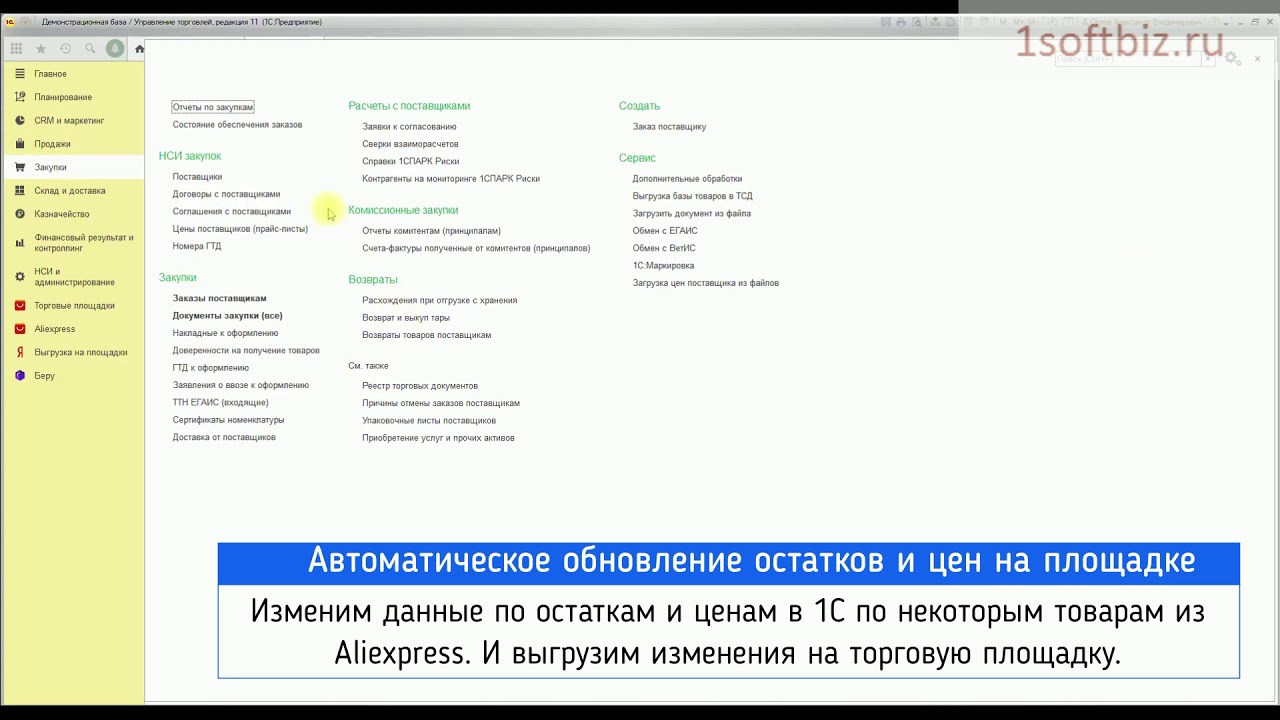The width and height of the screenshot is (1280, 720).
Task: Open Реестр торговых документов
Action: point(420,386)
